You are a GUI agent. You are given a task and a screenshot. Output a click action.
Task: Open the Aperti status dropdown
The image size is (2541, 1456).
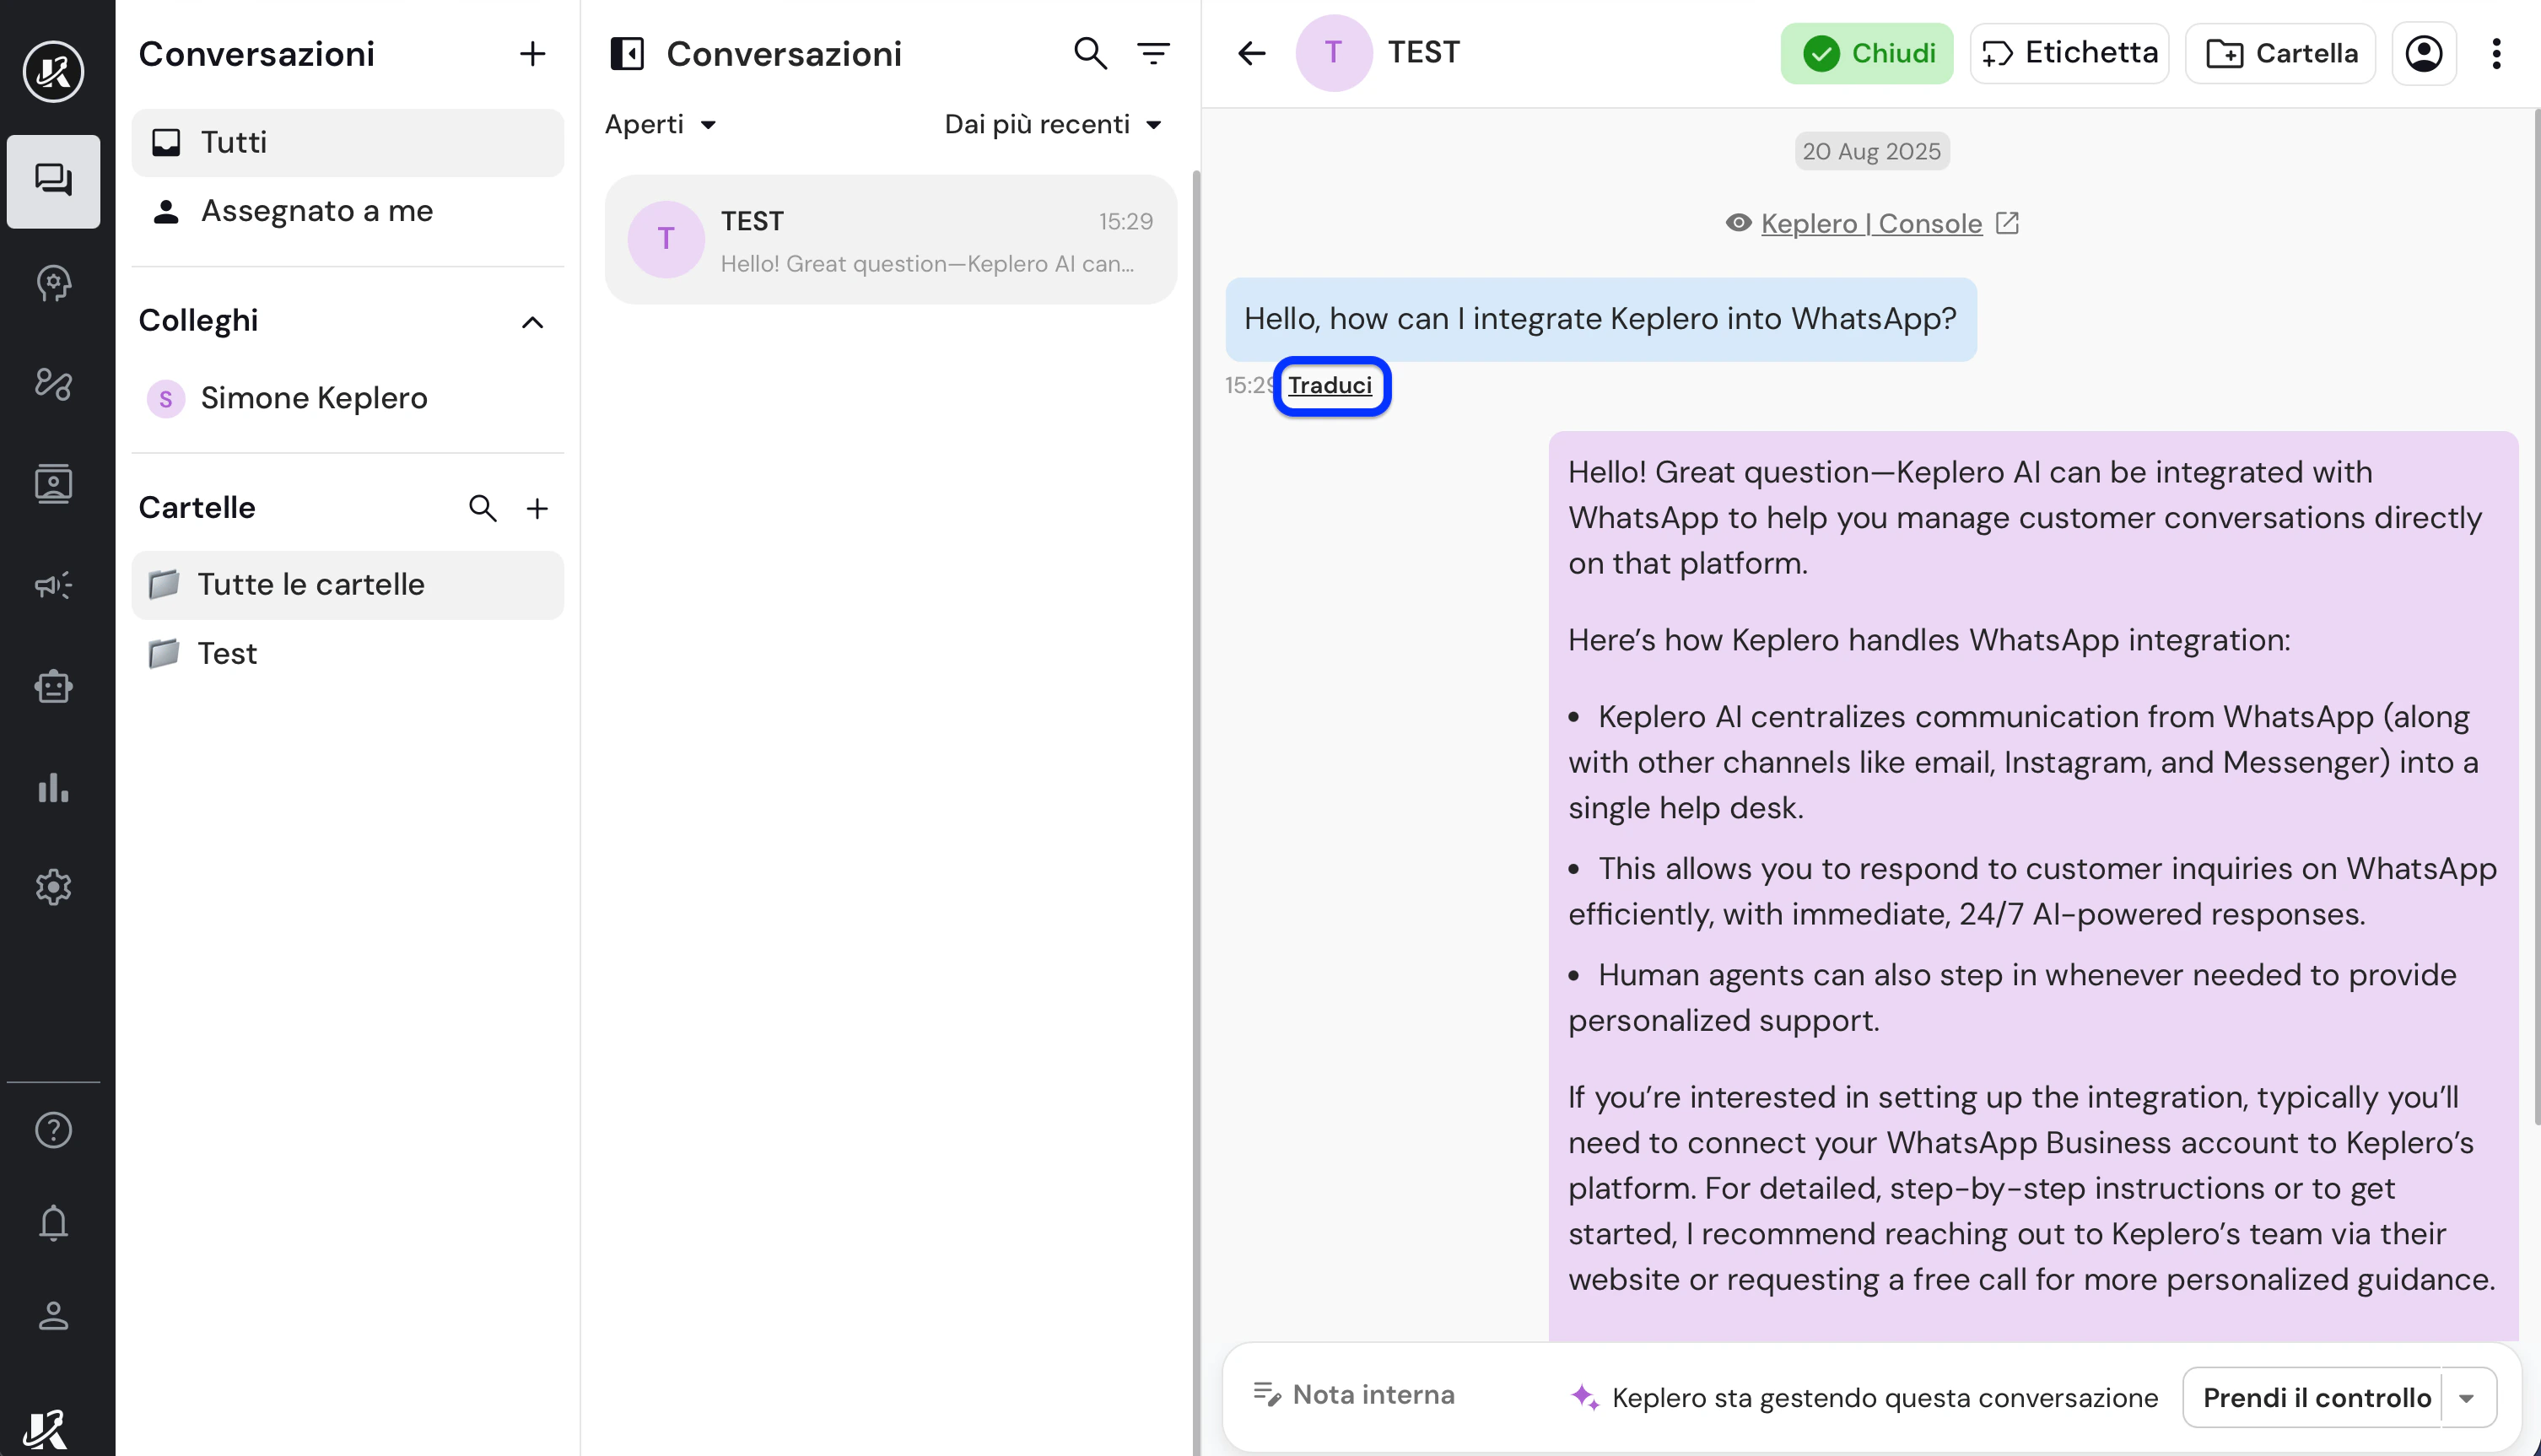(660, 124)
